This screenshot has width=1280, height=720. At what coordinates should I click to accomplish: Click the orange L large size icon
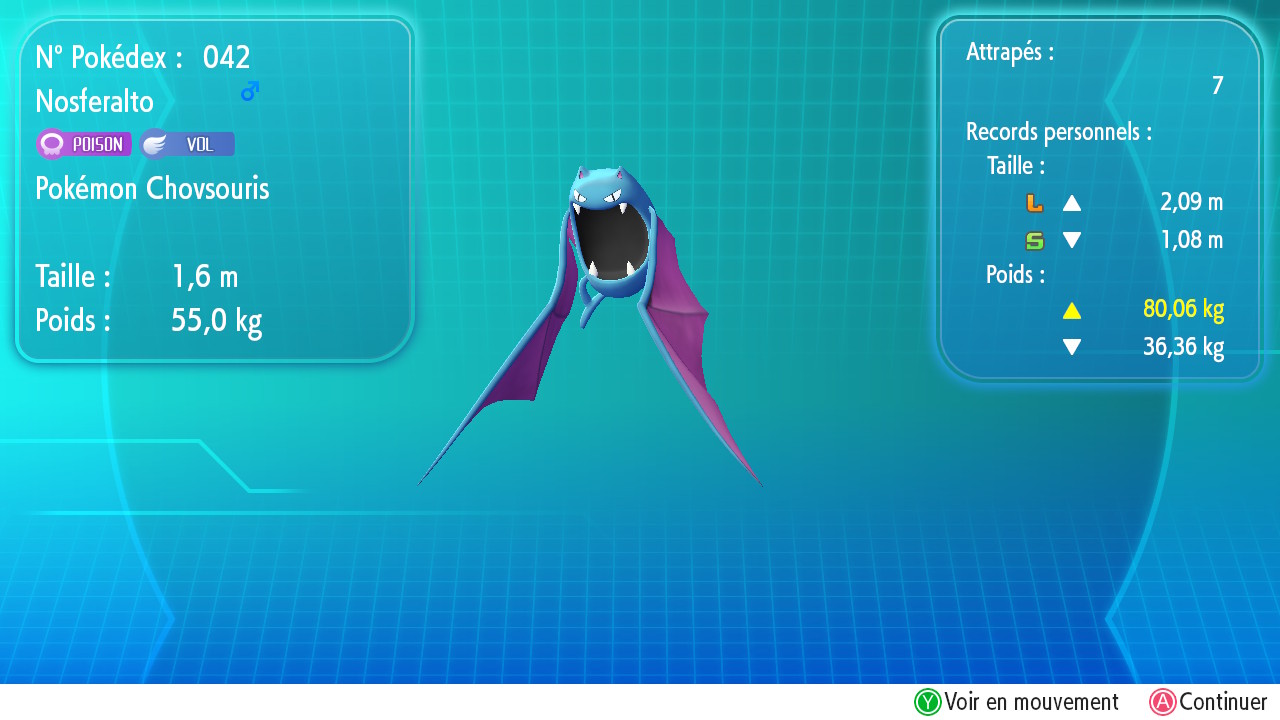(x=1035, y=203)
